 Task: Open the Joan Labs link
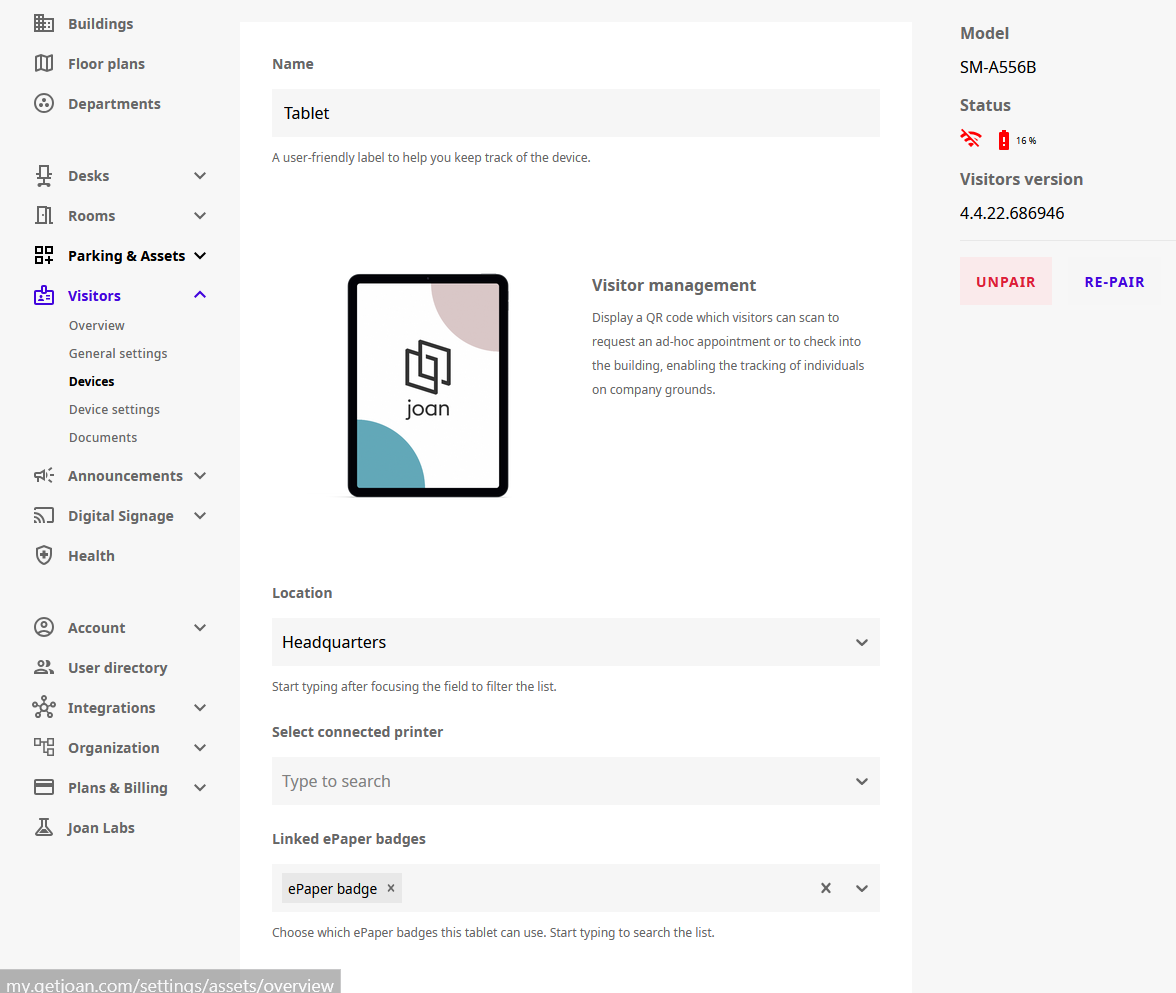(100, 827)
